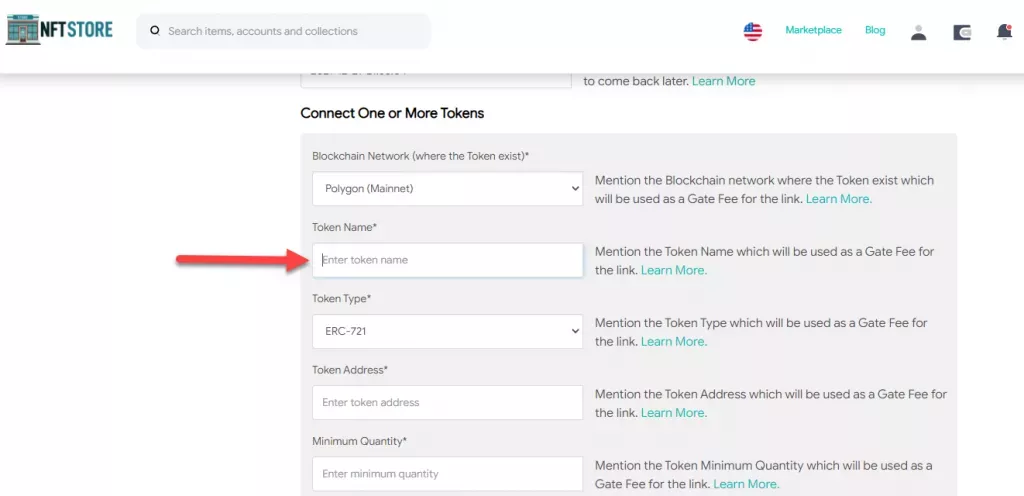Click the NFT Store logo
This screenshot has width=1024, height=496.
tap(59, 30)
